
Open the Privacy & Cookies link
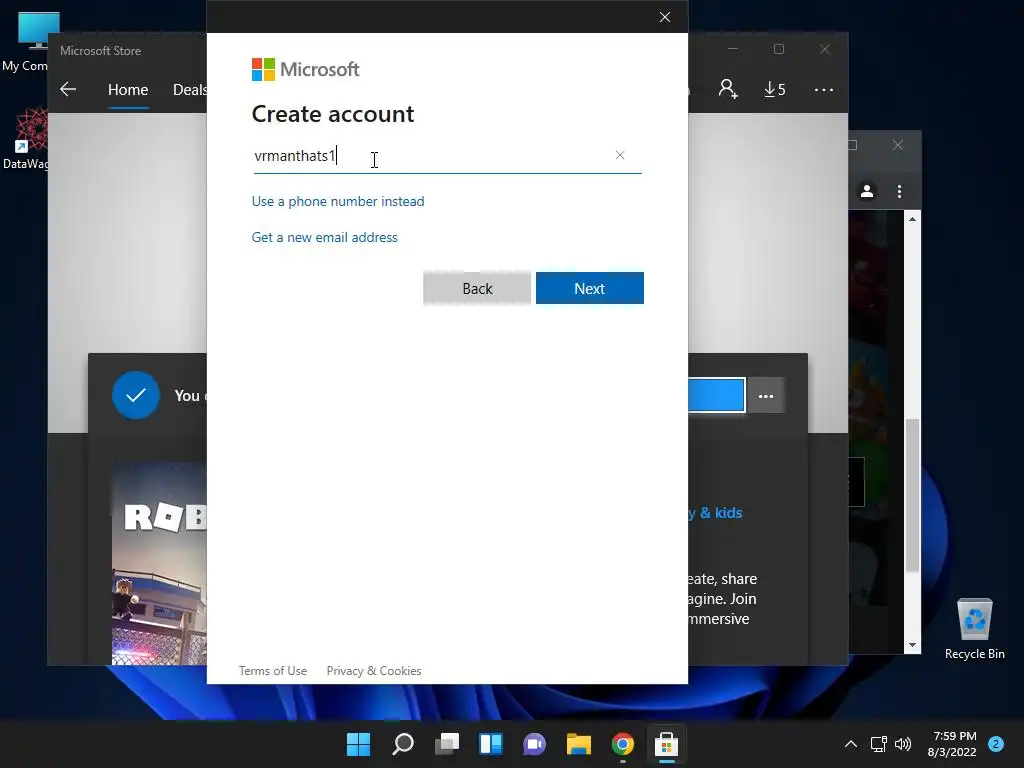[374, 671]
